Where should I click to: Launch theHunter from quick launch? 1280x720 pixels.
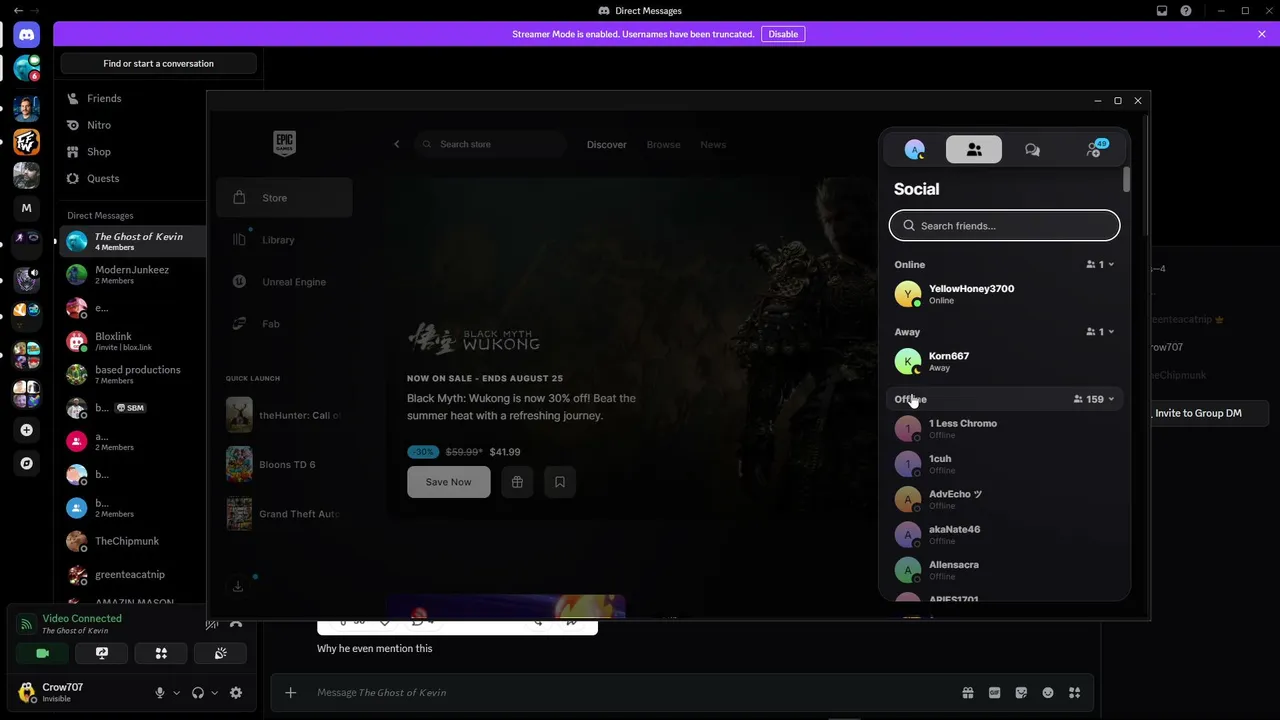(284, 415)
